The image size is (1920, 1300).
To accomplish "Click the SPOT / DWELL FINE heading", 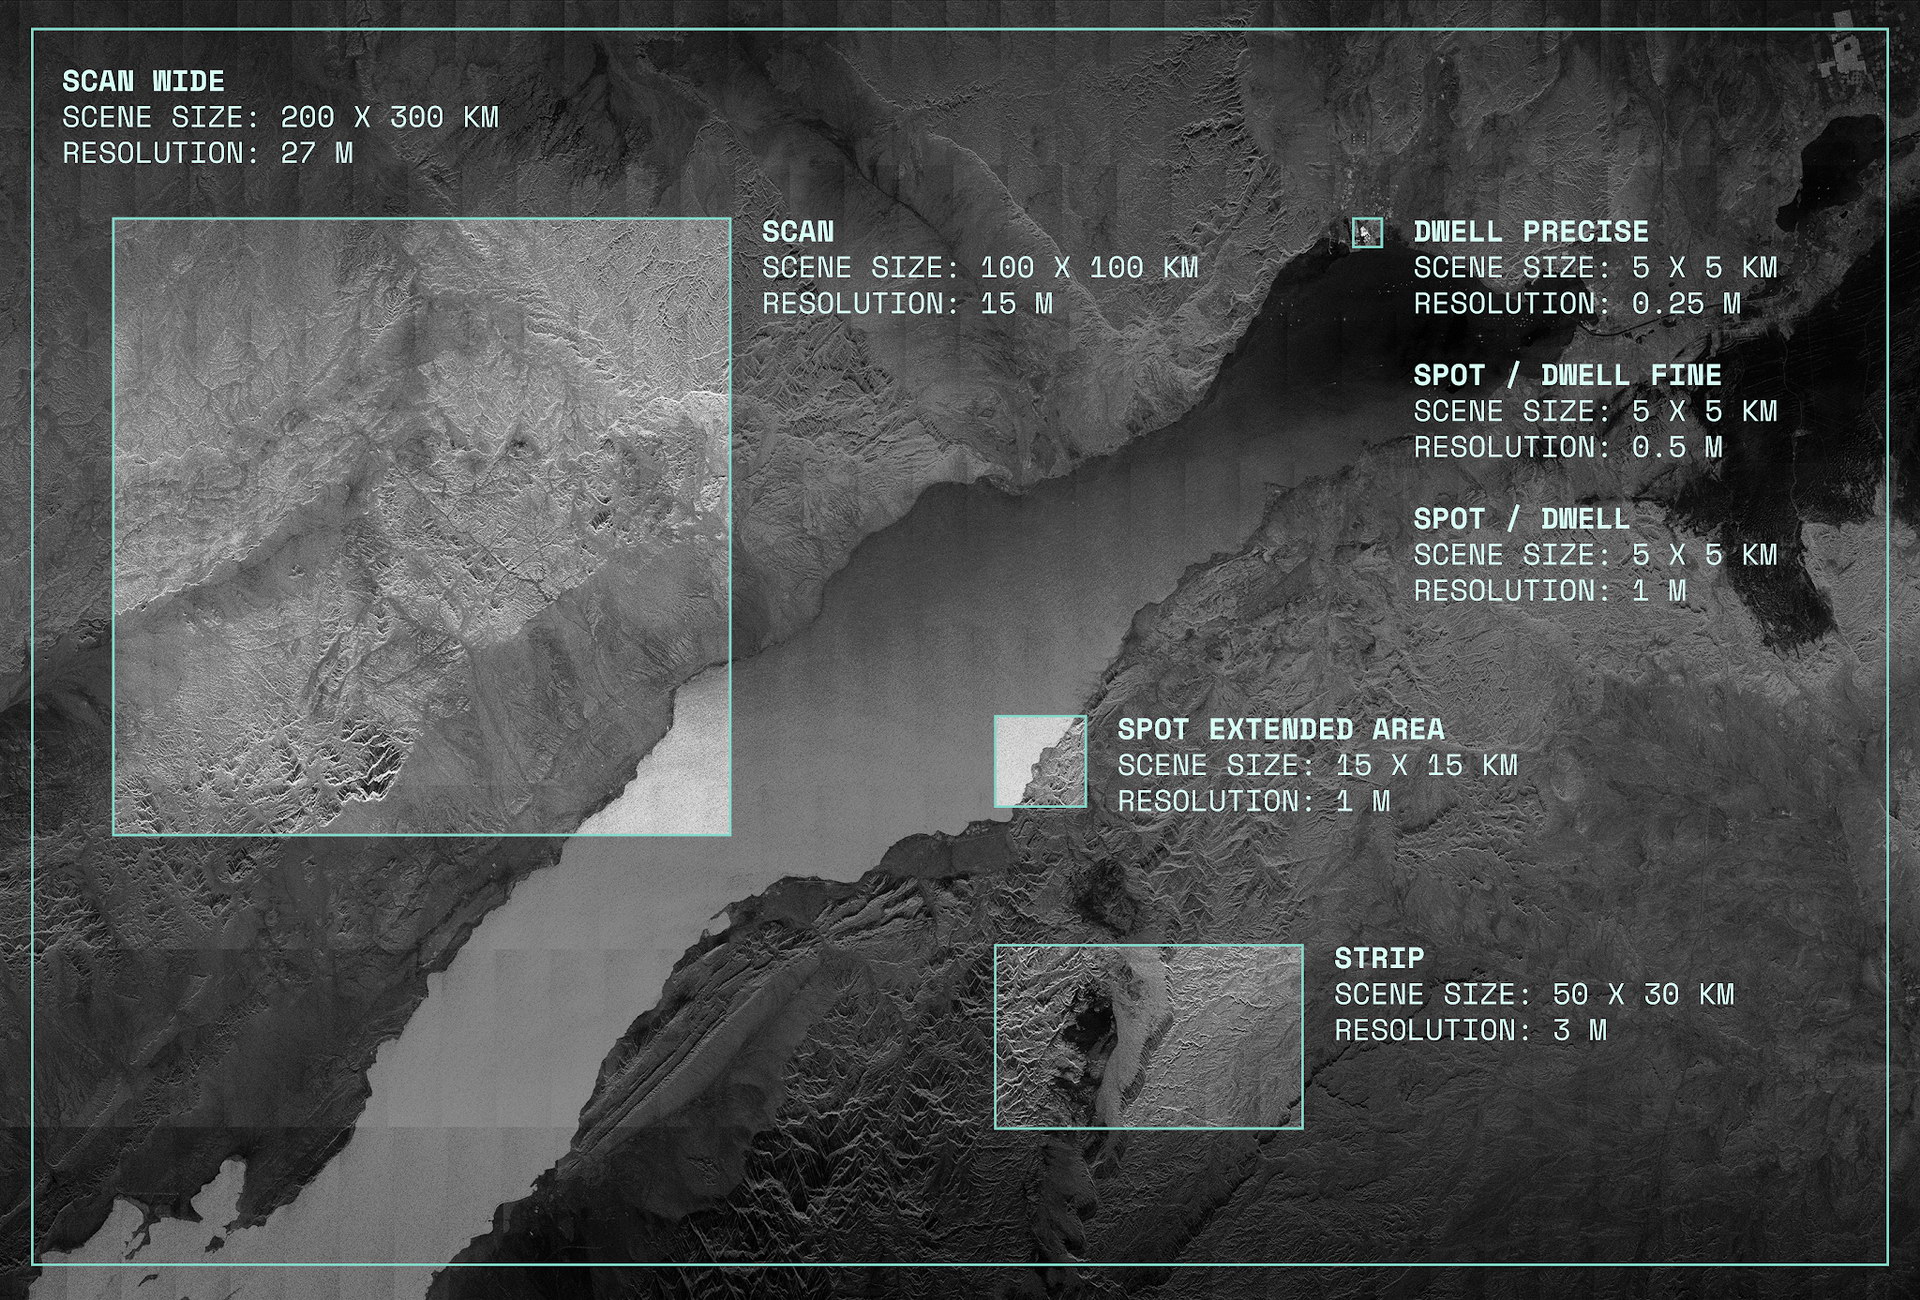I will pos(1567,375).
